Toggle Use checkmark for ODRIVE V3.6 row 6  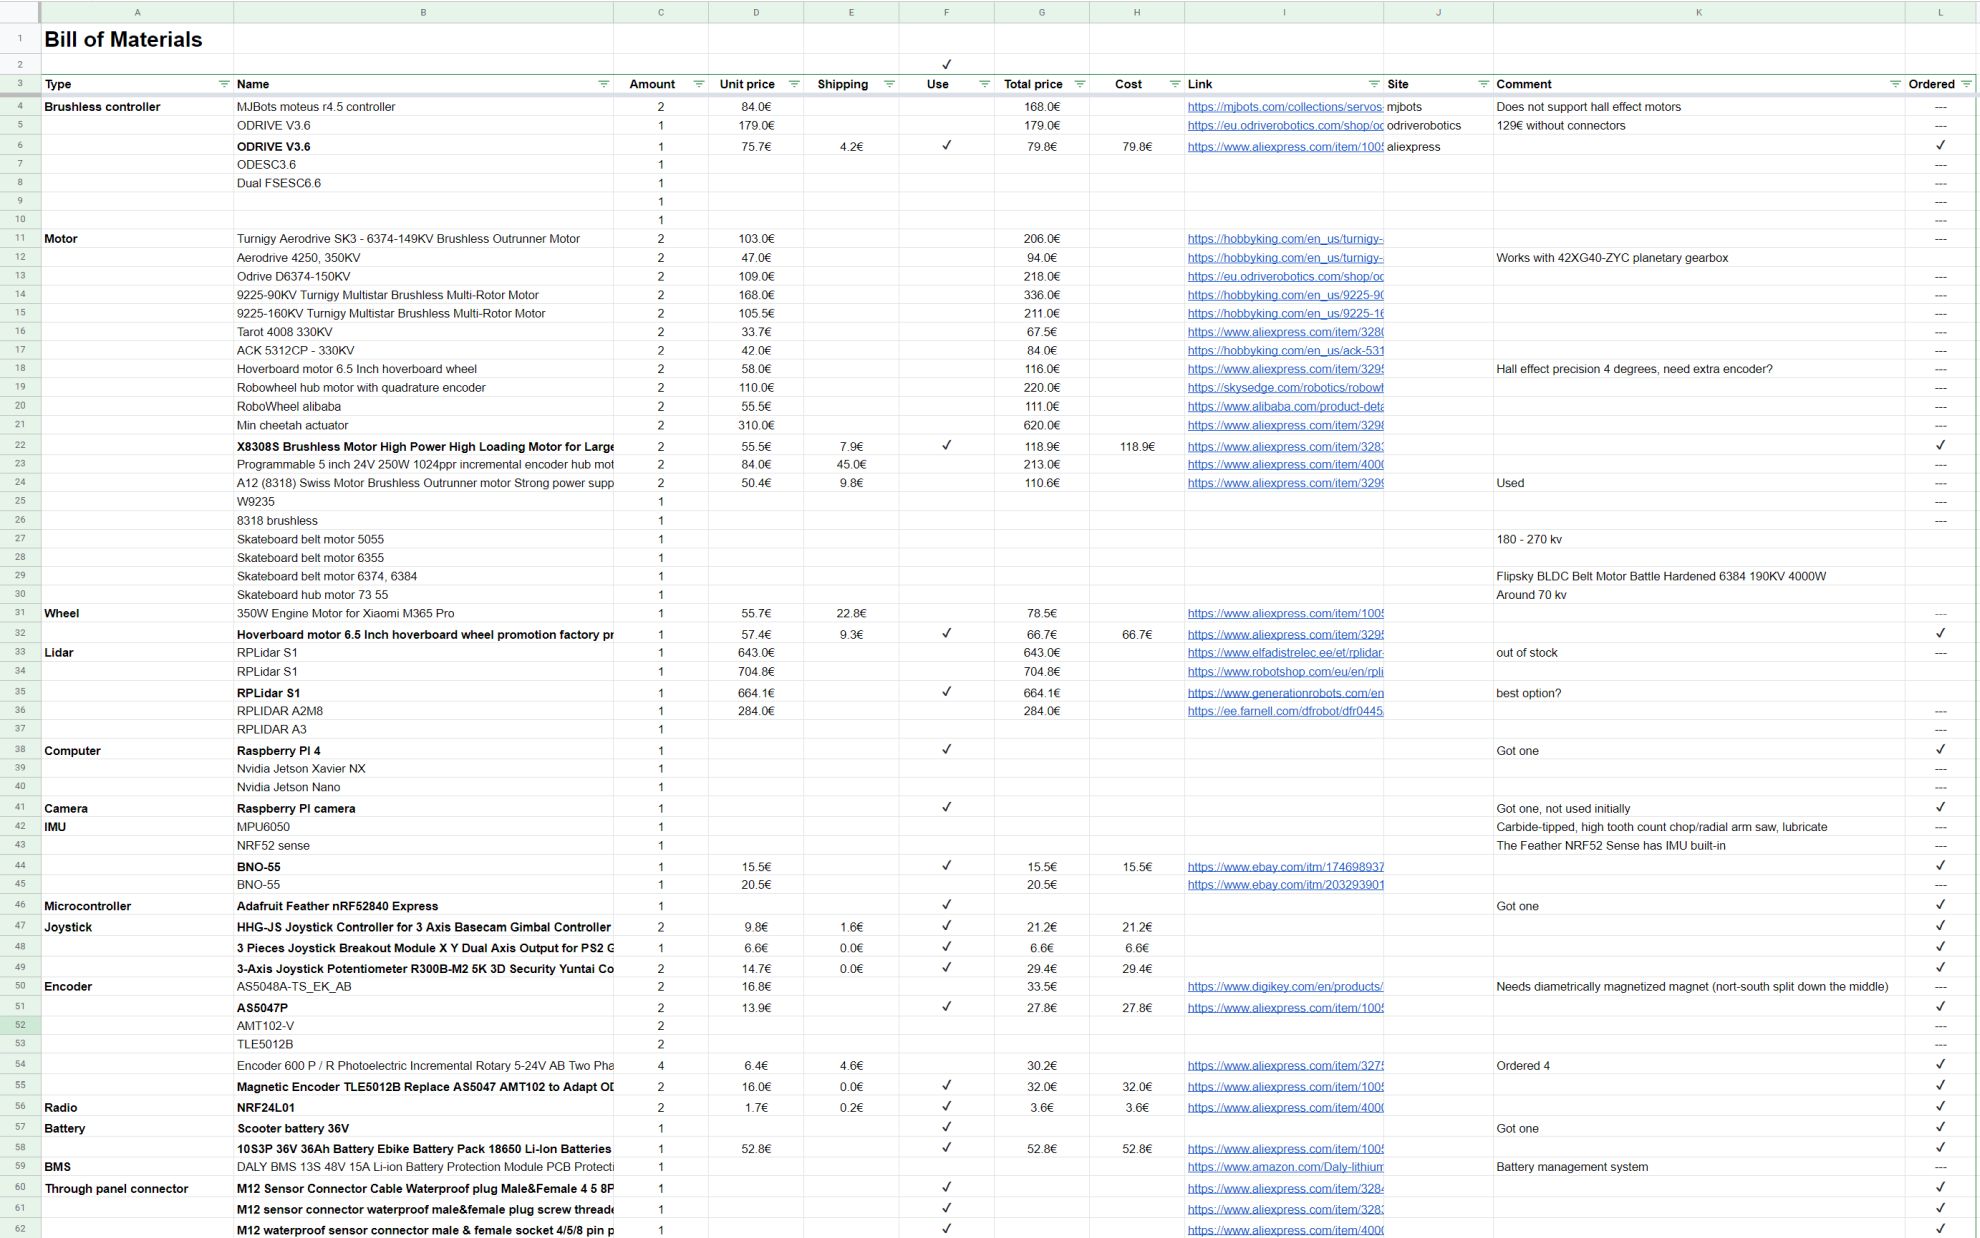click(x=946, y=146)
